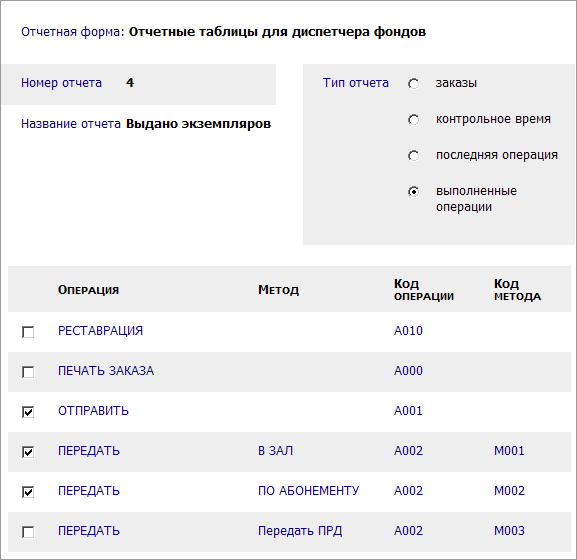
Task: Click the ОТПРАВИТЬ operation text
Action: coord(93,411)
